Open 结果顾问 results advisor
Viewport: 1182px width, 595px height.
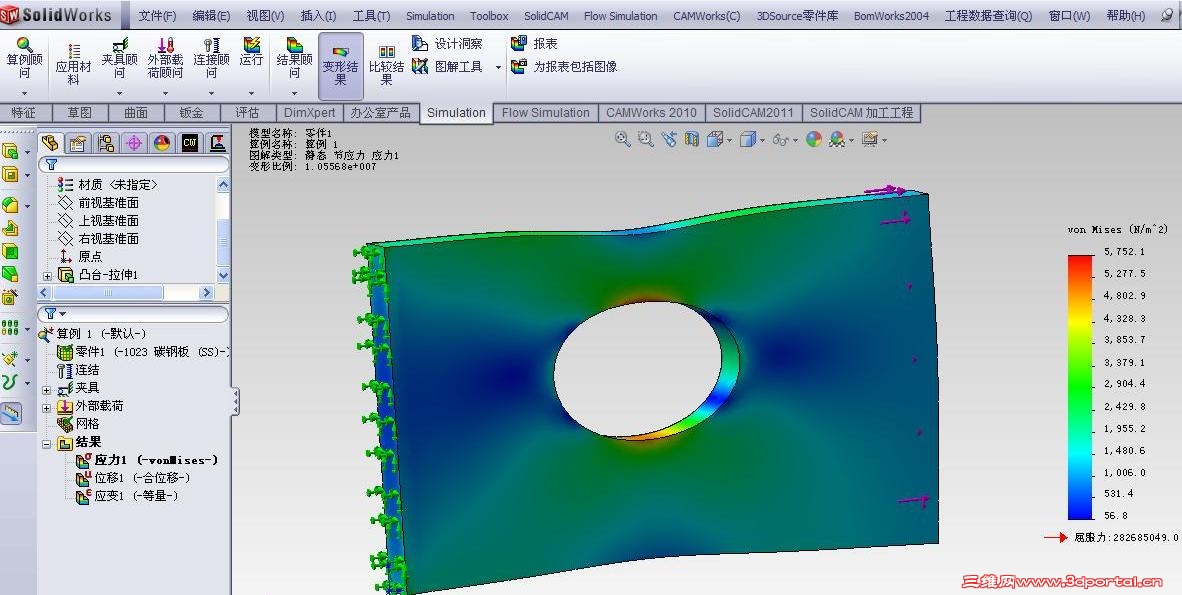(x=295, y=59)
